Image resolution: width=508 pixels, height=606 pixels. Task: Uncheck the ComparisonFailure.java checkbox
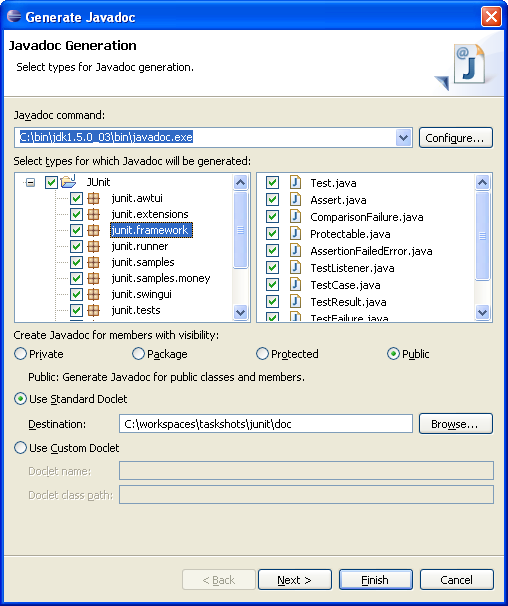point(273,216)
